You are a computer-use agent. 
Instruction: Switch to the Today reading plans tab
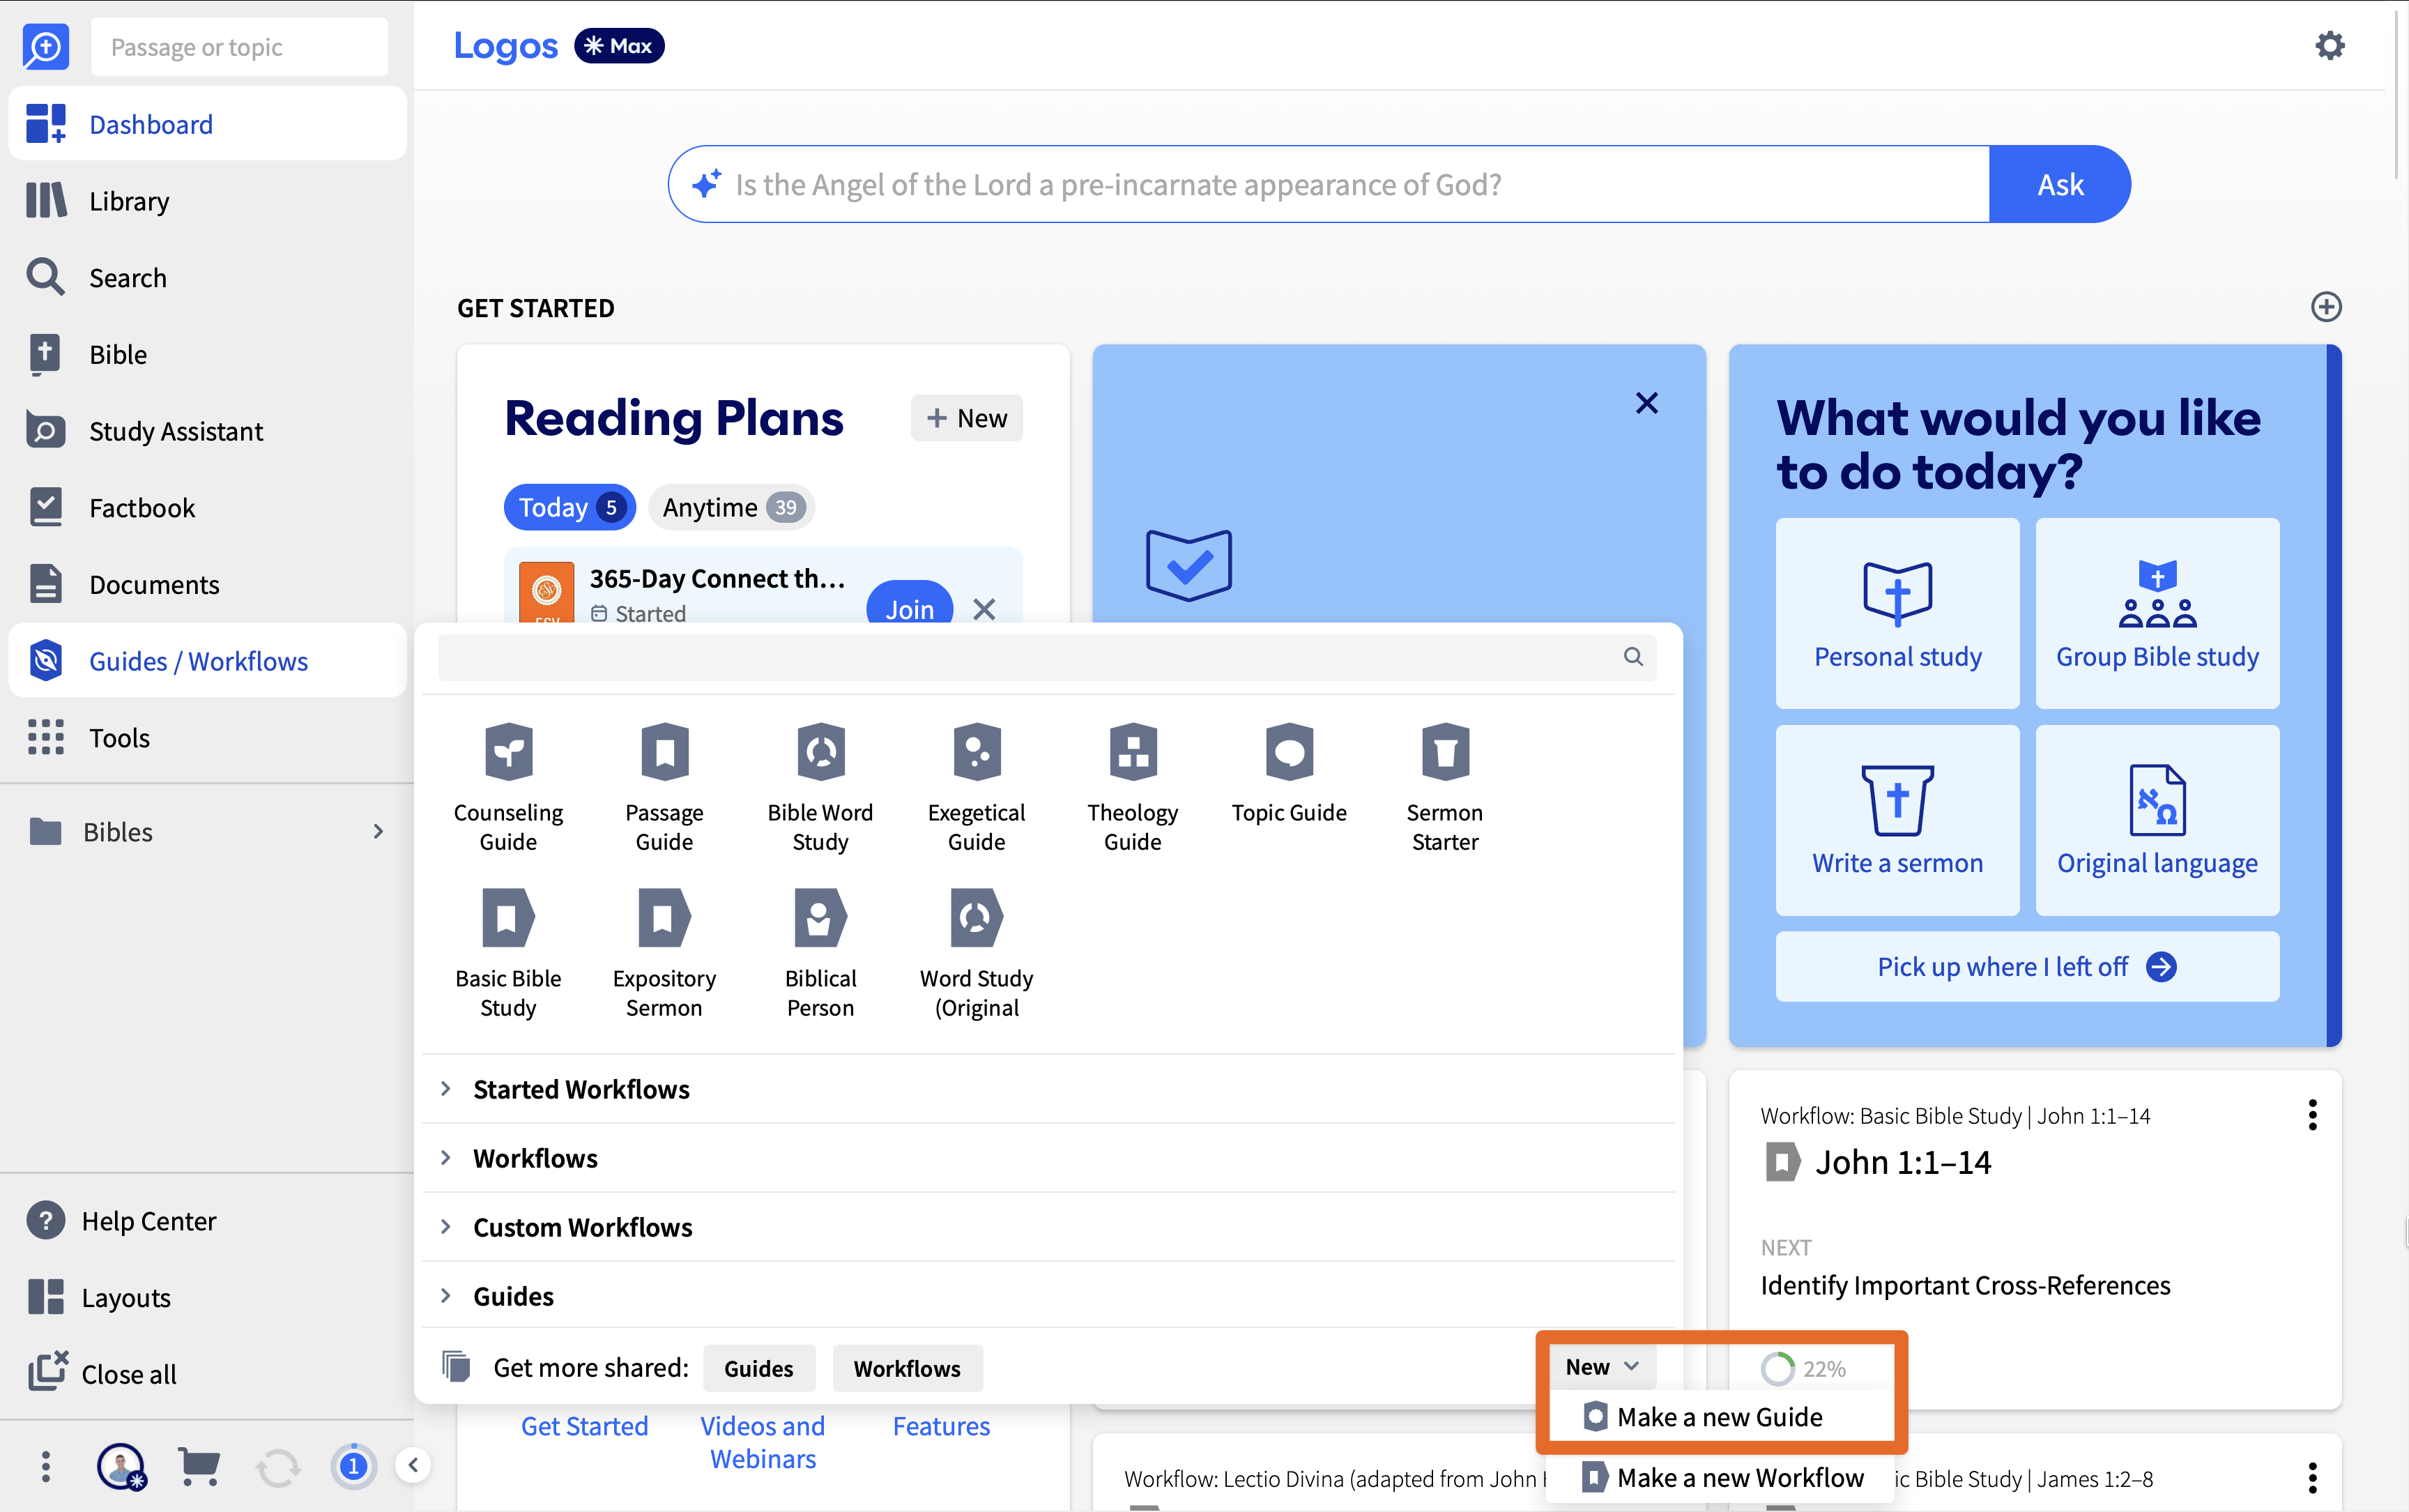point(570,507)
